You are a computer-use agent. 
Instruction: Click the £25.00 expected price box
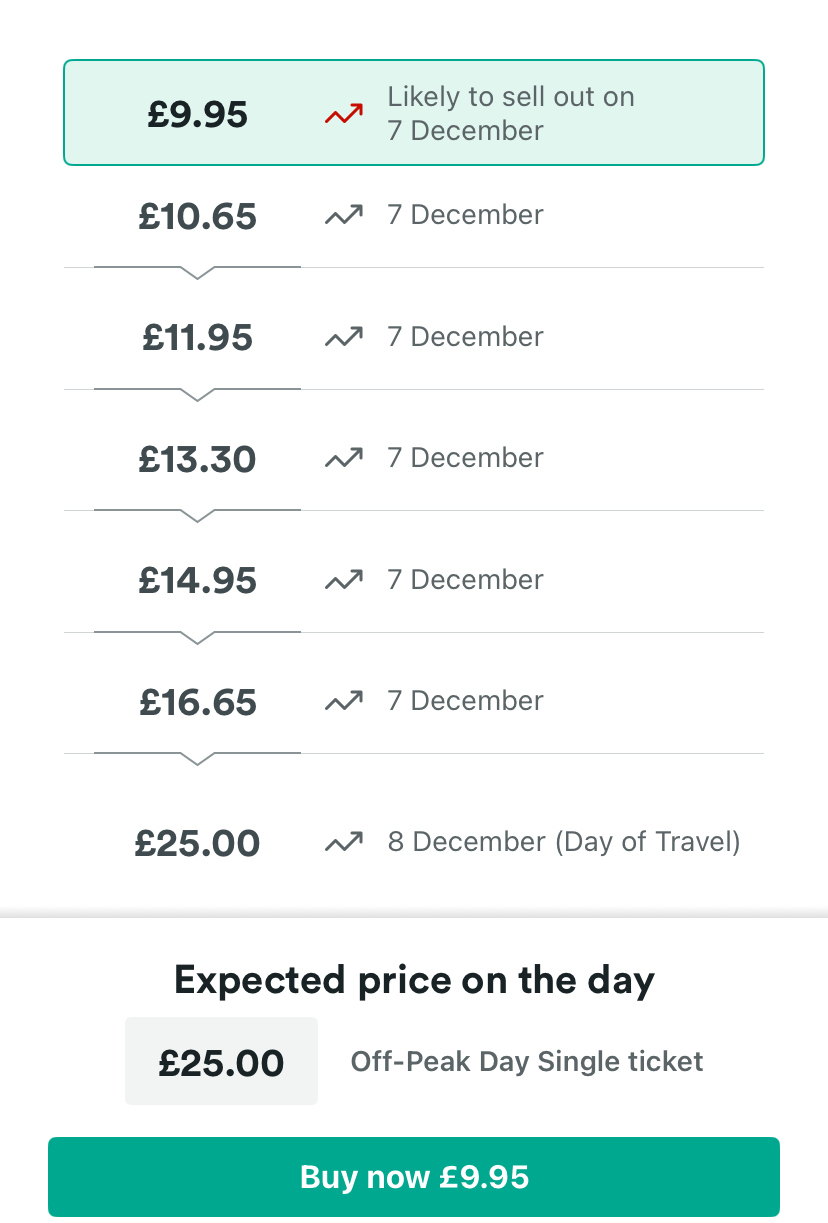point(221,1062)
